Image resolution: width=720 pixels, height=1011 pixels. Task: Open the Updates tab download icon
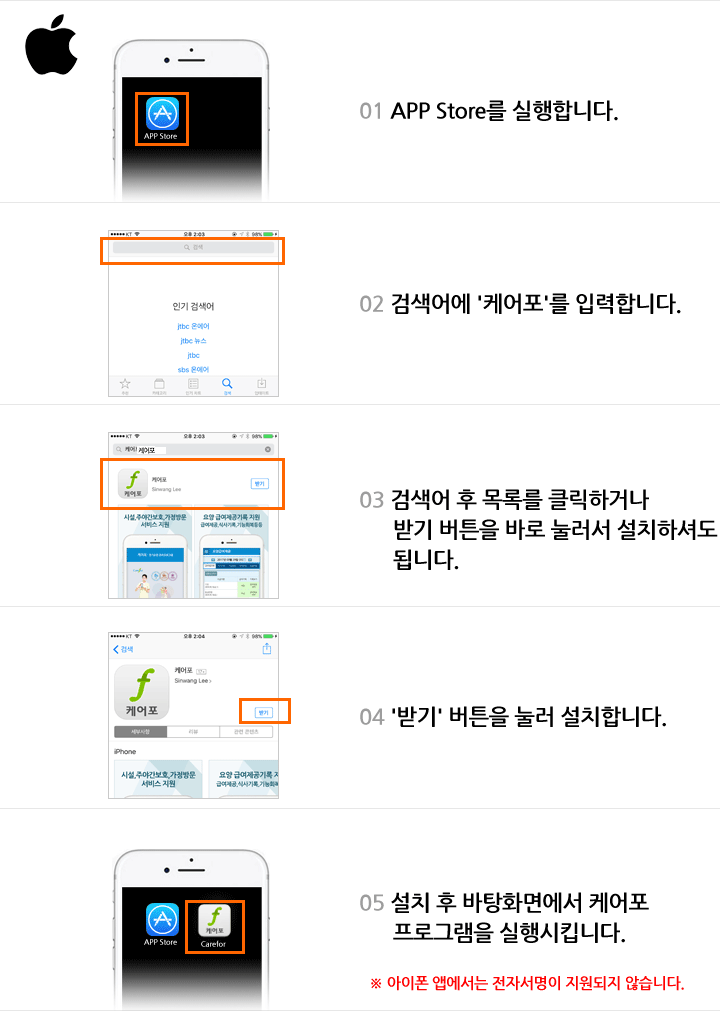pos(261,384)
